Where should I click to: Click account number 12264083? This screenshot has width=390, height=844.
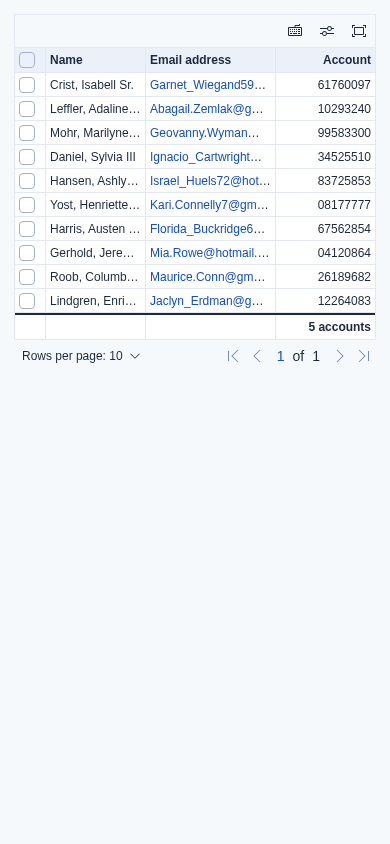click(x=344, y=301)
